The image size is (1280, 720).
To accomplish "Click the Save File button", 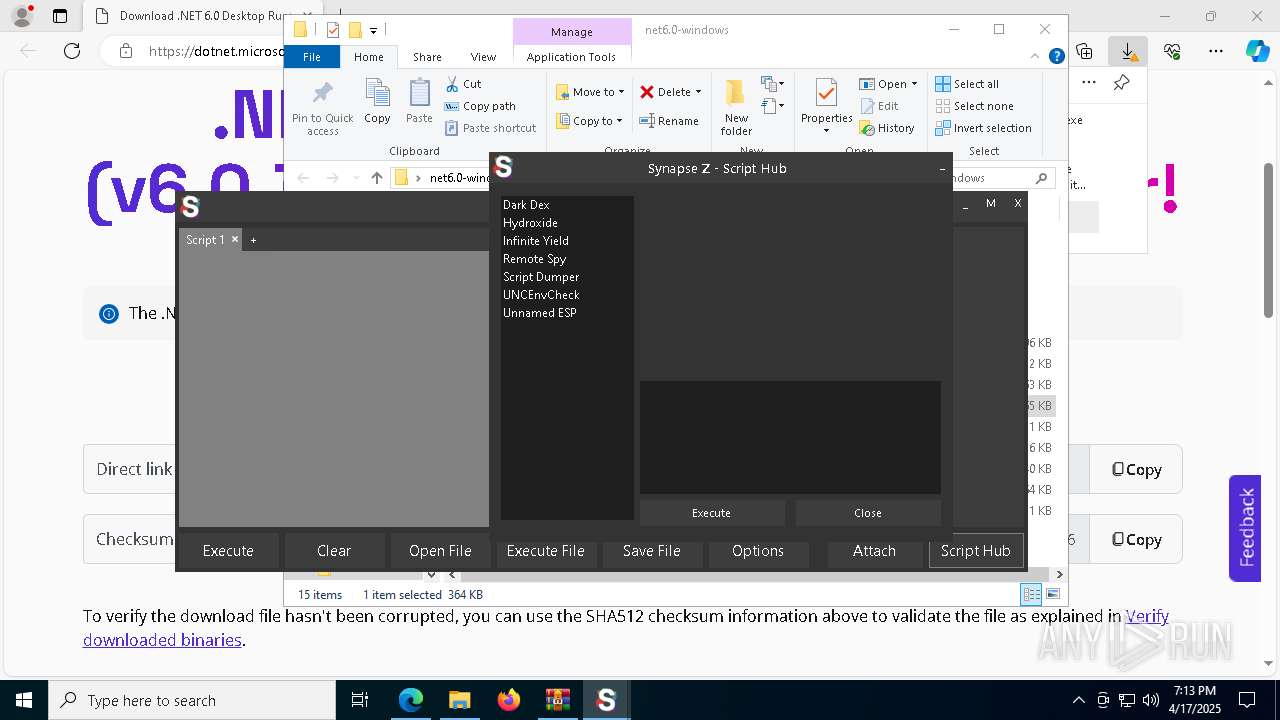I will (x=652, y=551).
